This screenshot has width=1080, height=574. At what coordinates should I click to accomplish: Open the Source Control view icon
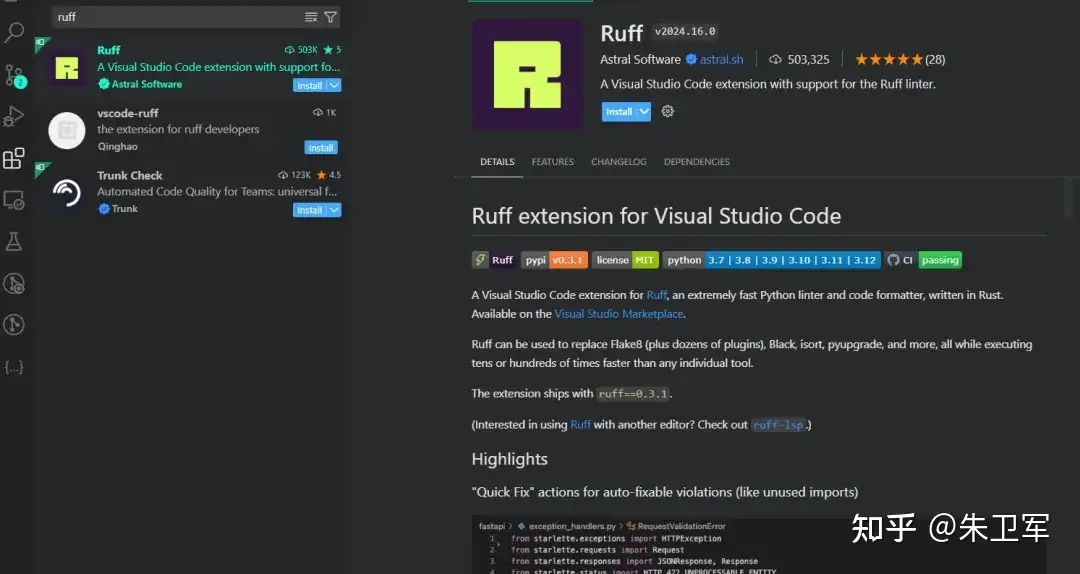pos(14,75)
